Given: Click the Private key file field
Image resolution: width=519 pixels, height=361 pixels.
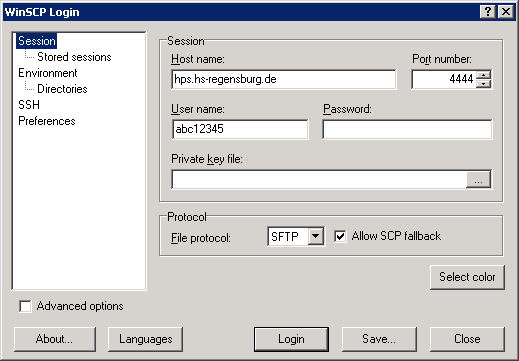Looking at the screenshot, I should pos(319,179).
